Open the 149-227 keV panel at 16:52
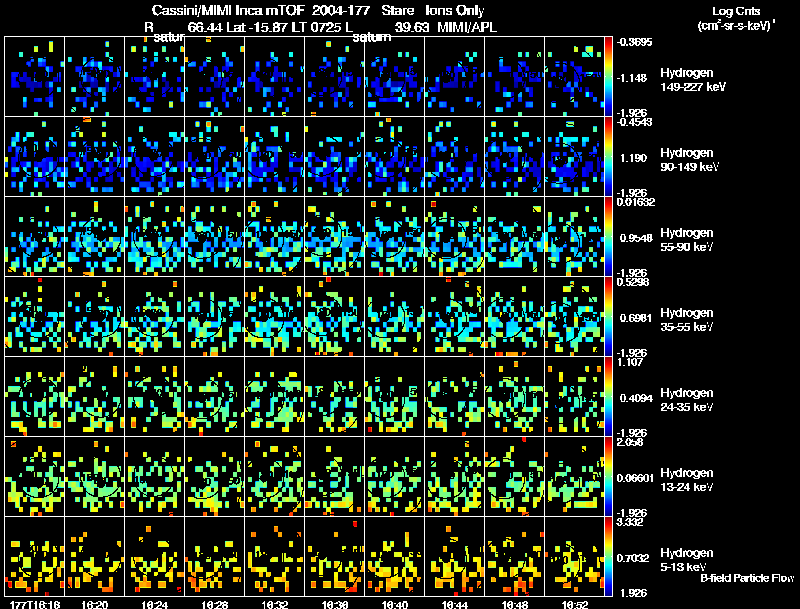Screen dimensions: 800x609 pyautogui.click(x=574, y=77)
